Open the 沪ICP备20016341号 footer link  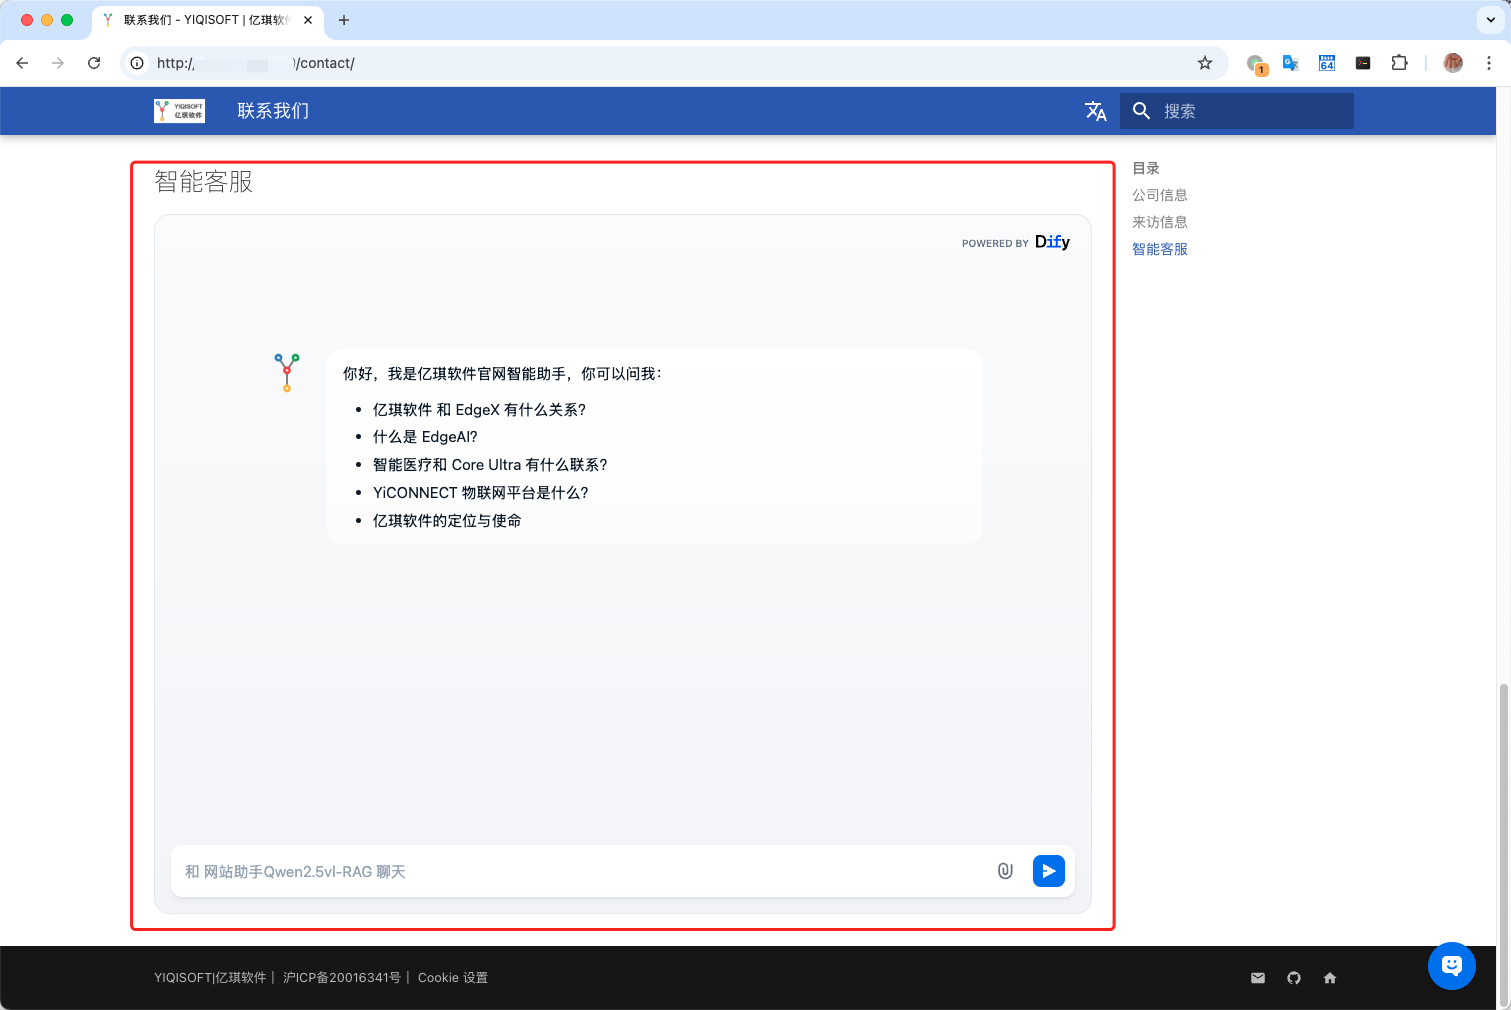click(341, 978)
